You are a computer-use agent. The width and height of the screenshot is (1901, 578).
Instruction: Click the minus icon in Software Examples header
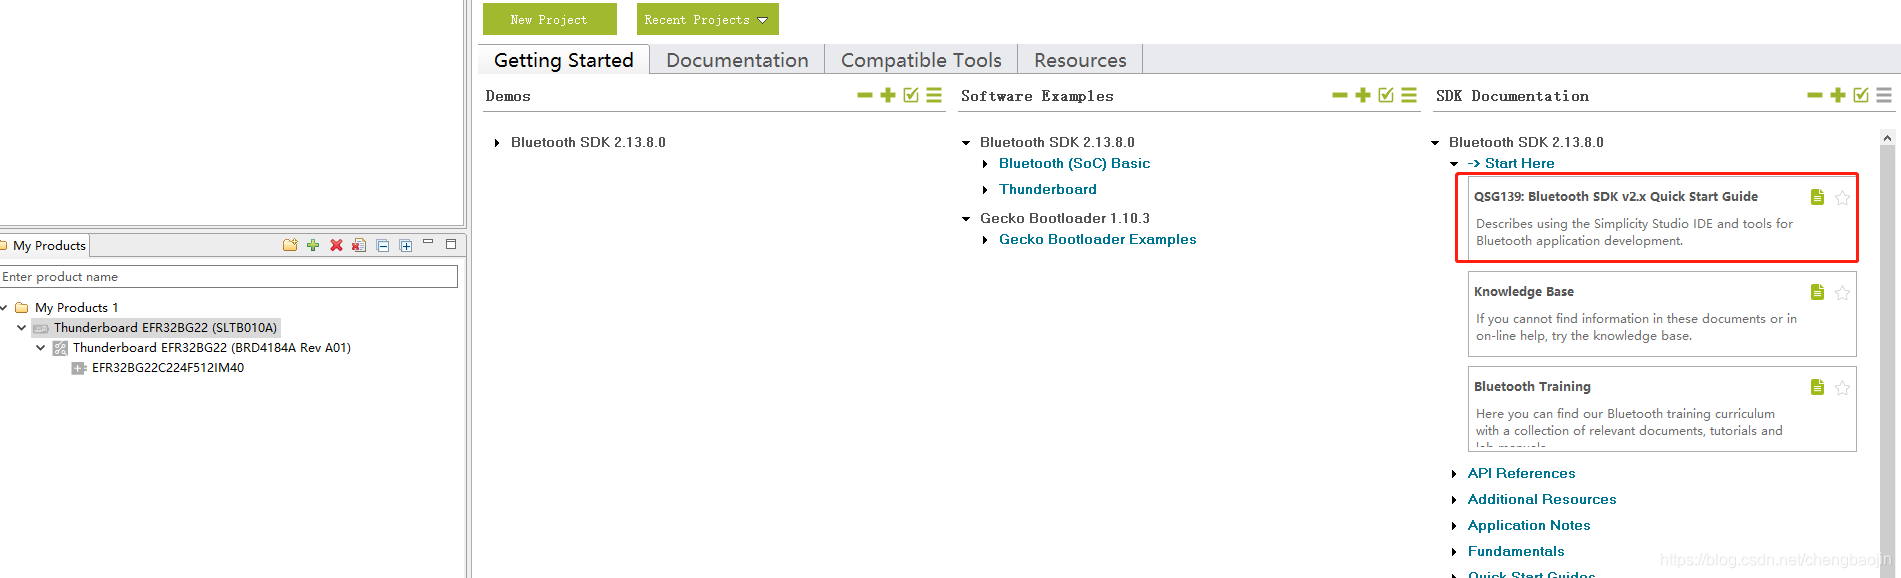1340,95
